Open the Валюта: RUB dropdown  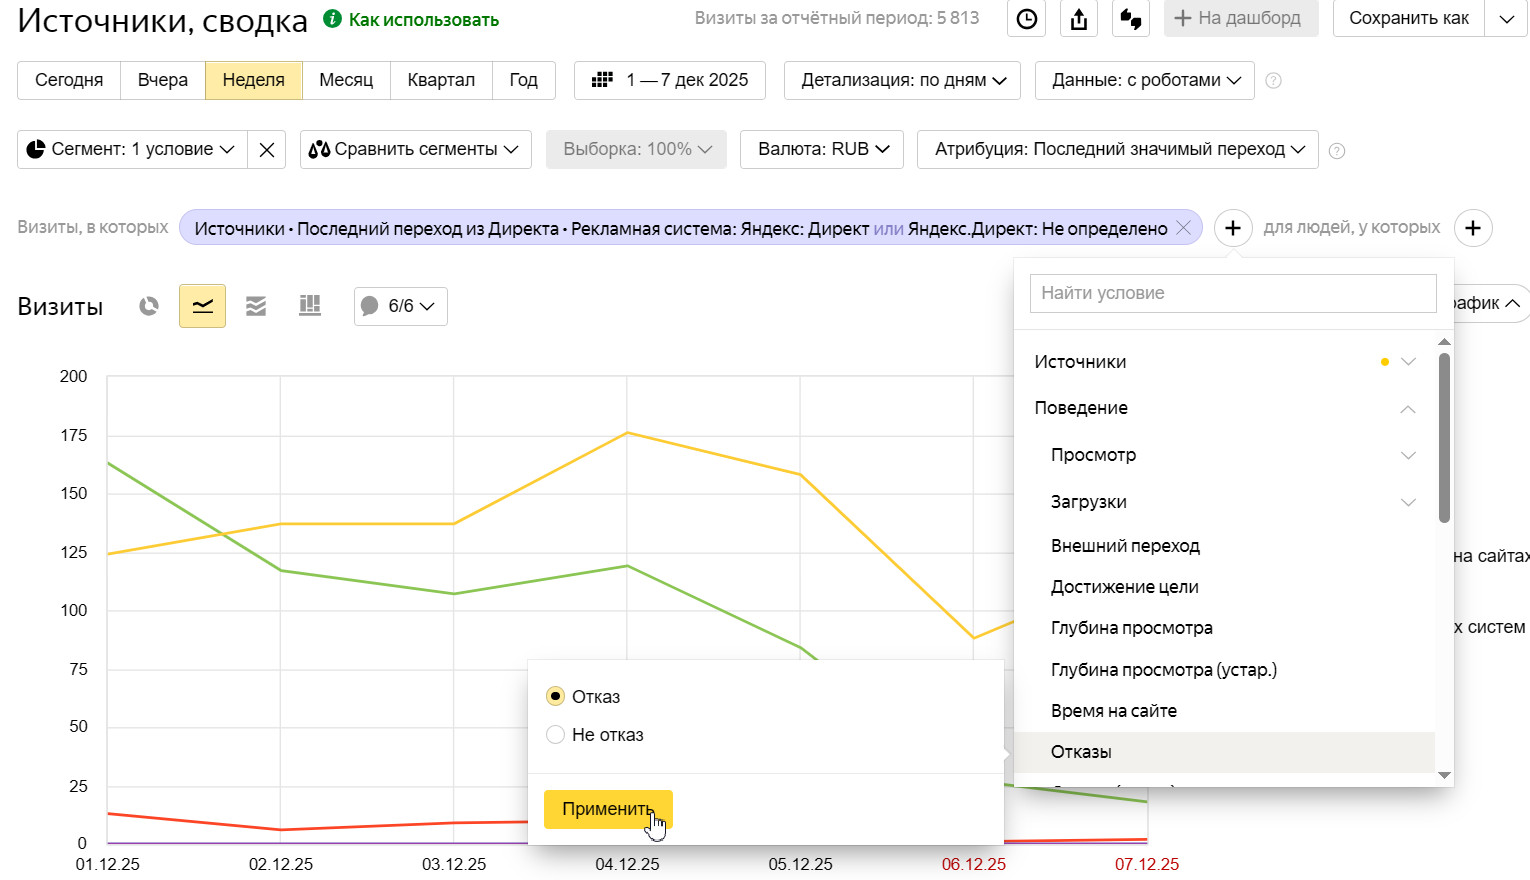tap(822, 149)
